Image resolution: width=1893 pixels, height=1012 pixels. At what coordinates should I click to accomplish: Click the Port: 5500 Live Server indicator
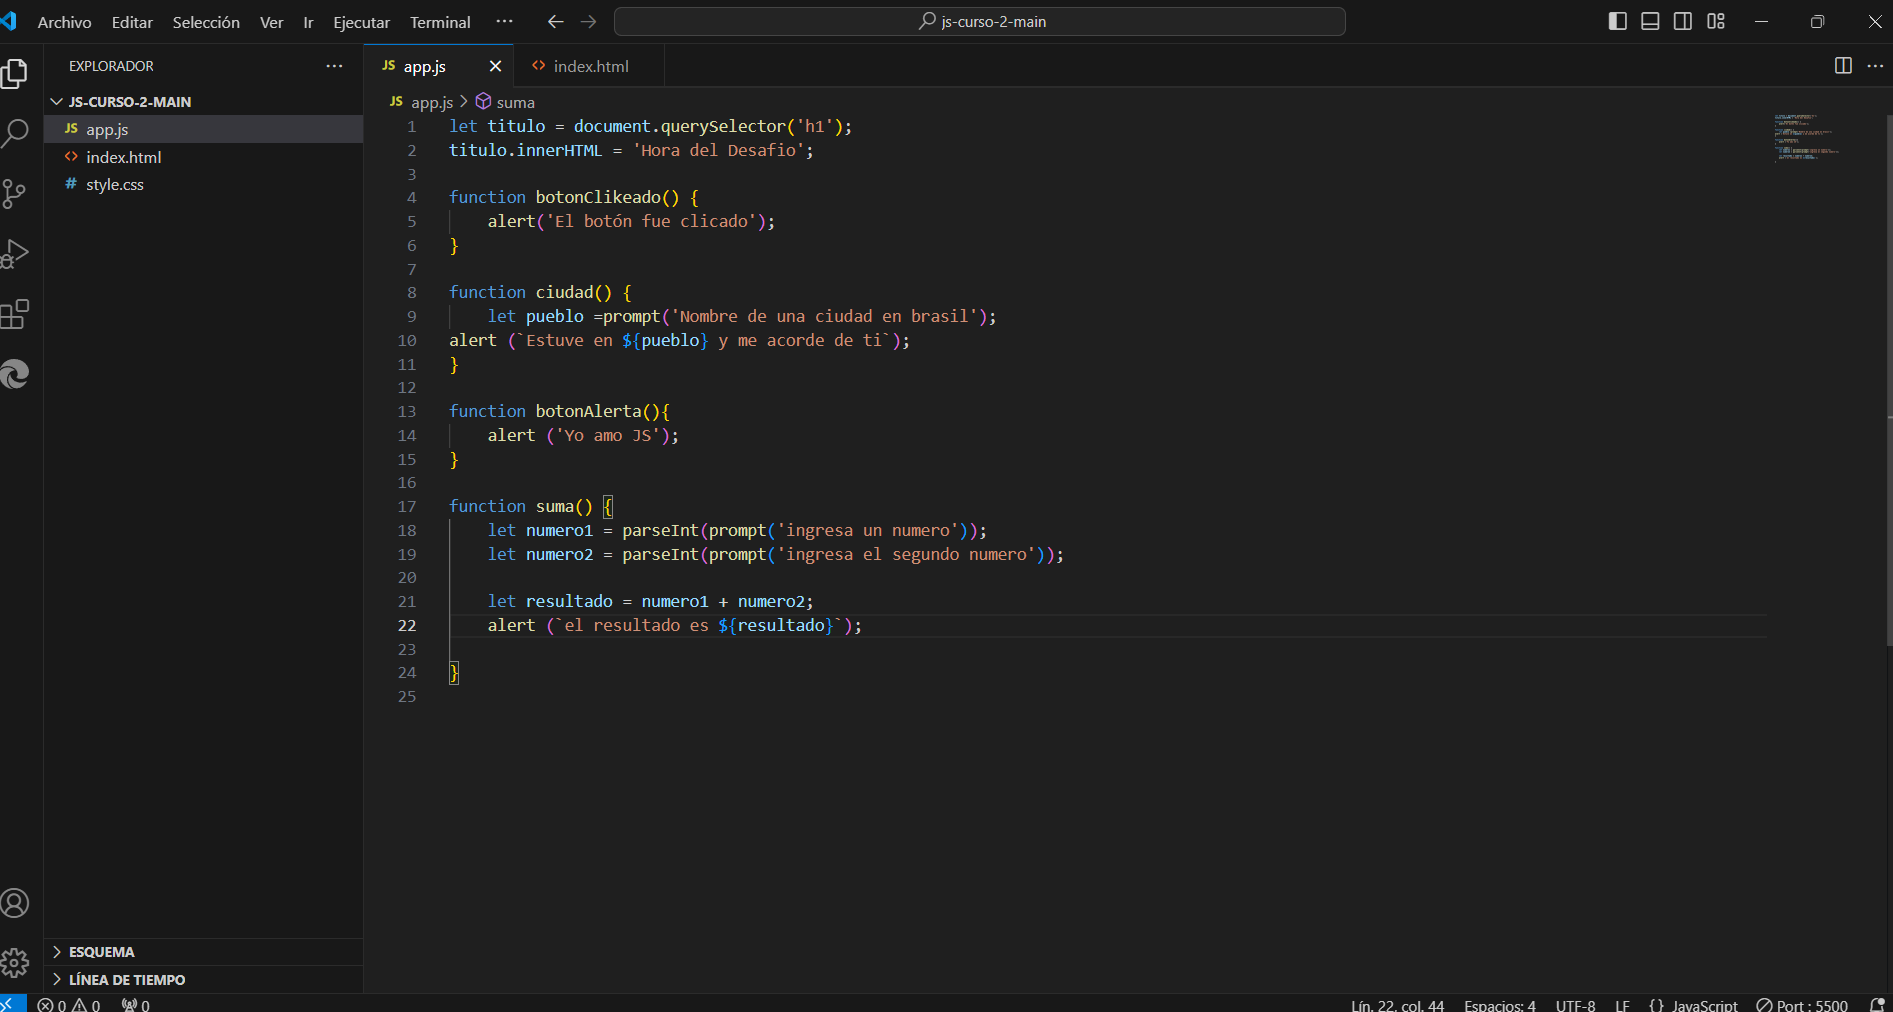1803,1005
